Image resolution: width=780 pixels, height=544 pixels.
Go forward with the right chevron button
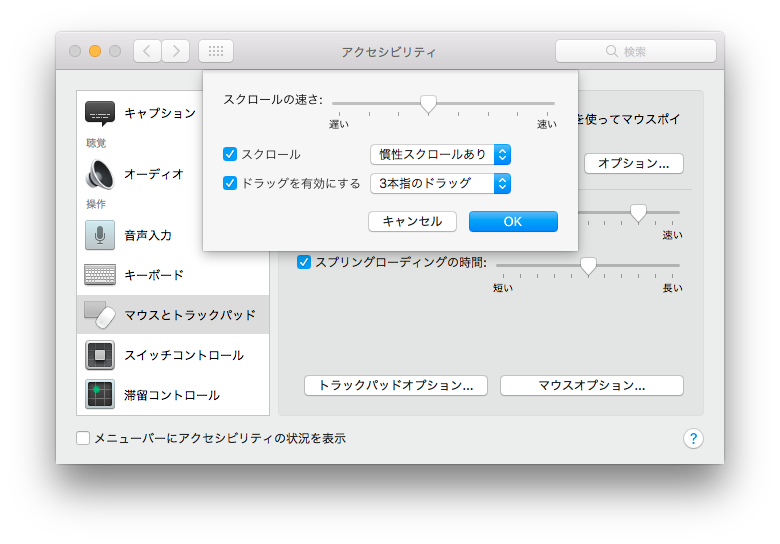(x=176, y=51)
